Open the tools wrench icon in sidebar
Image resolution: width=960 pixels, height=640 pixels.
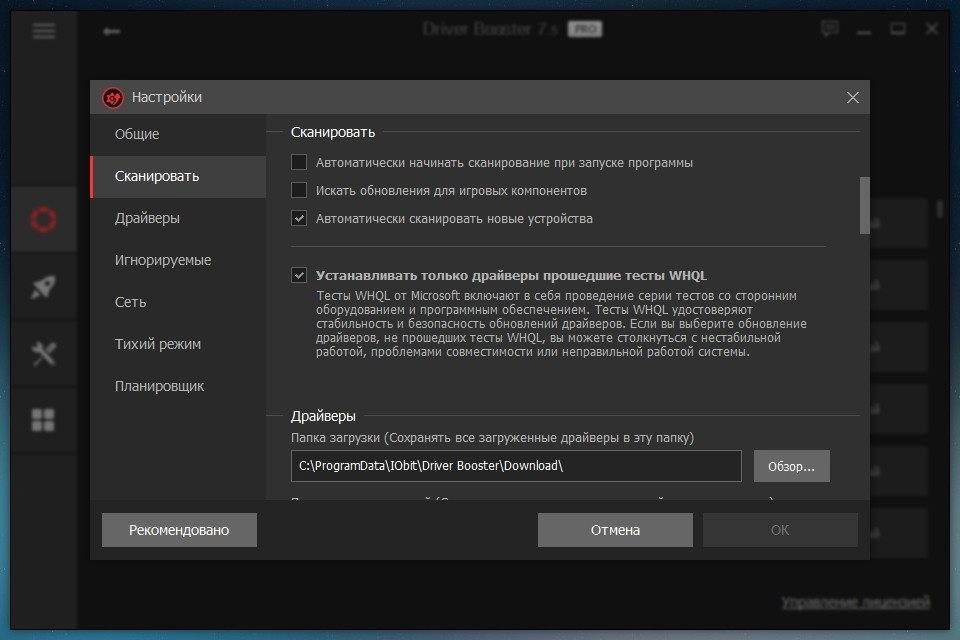pyautogui.click(x=43, y=353)
